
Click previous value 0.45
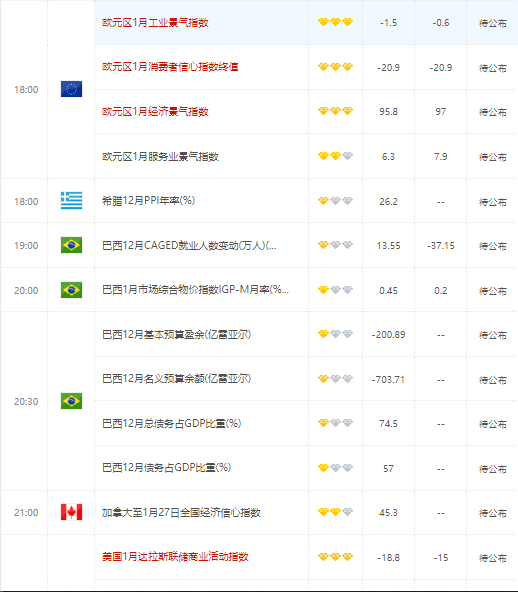(x=388, y=290)
